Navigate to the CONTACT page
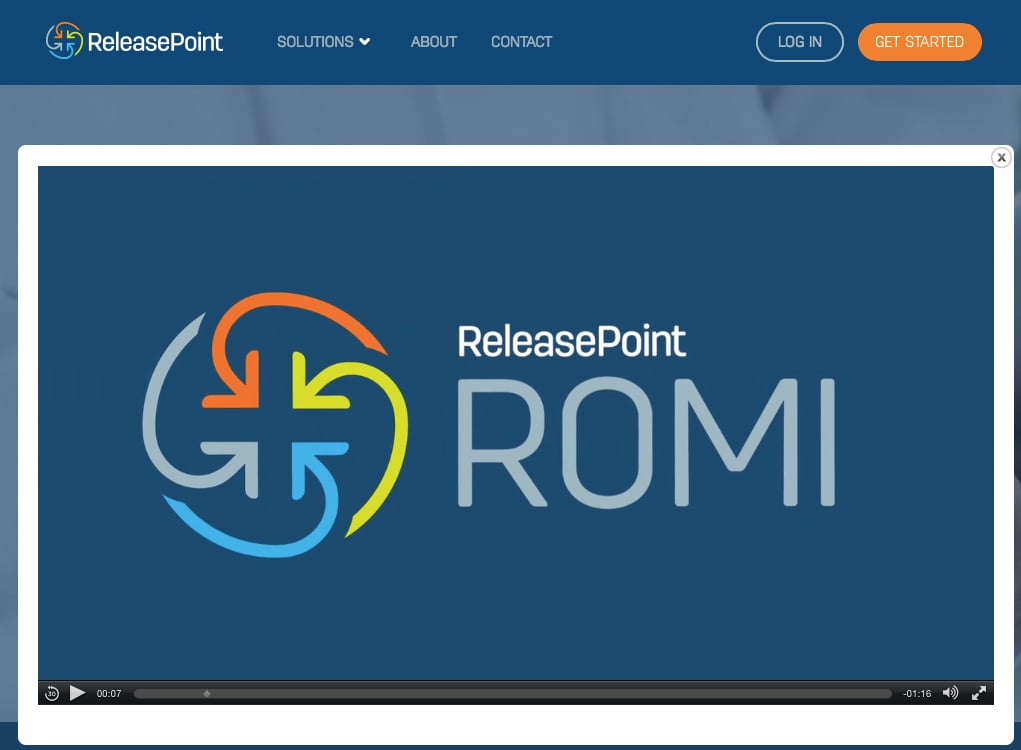1021x750 pixels. tap(521, 42)
